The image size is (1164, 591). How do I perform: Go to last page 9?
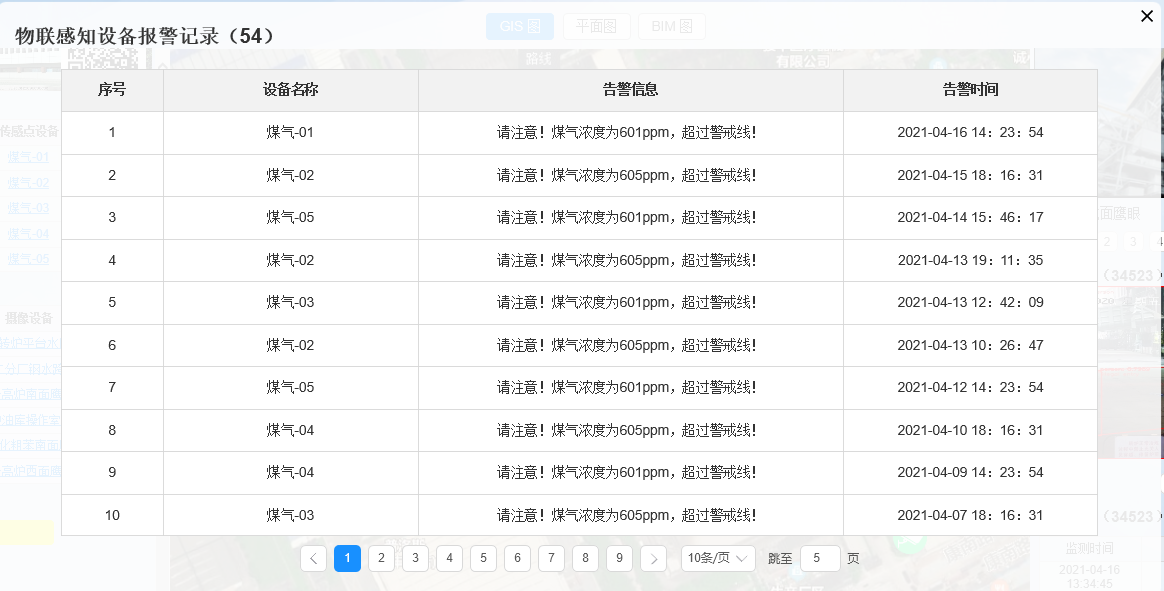[619, 558]
